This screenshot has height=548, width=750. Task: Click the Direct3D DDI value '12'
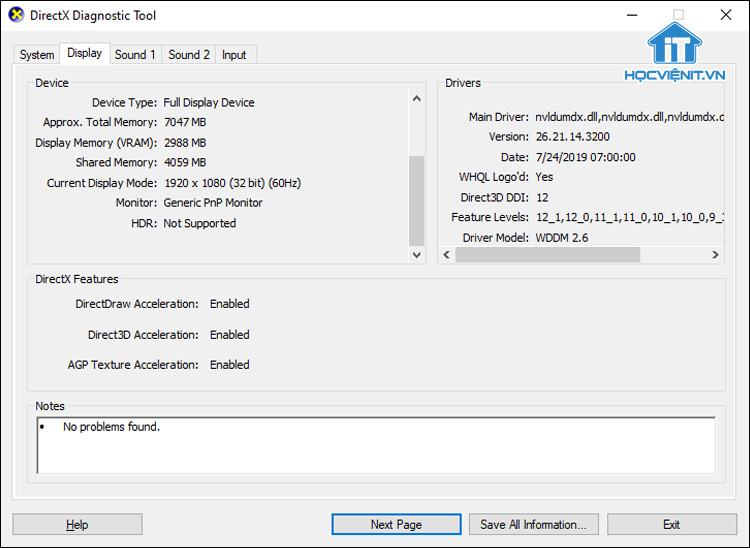(542, 197)
